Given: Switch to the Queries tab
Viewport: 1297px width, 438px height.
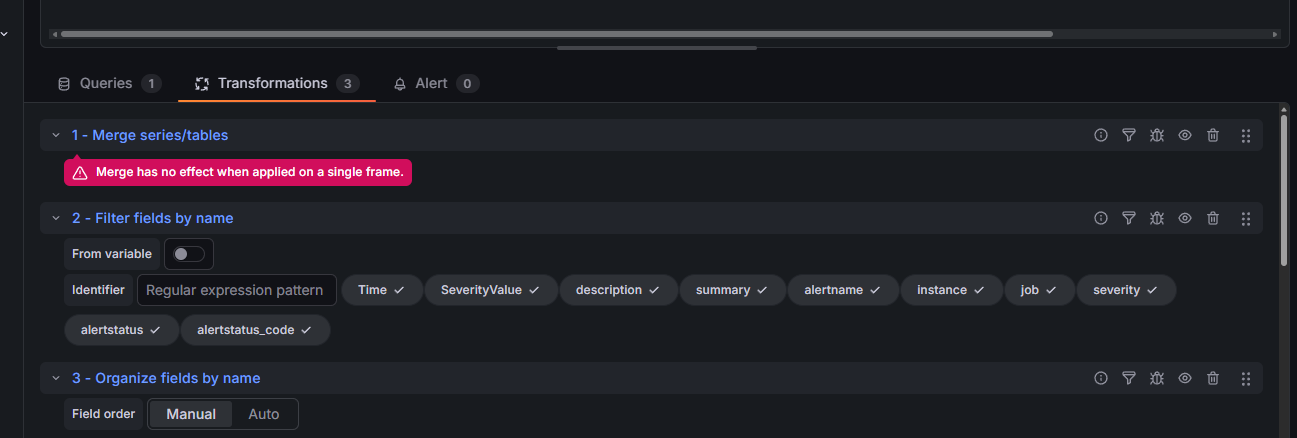Looking at the screenshot, I should pyautogui.click(x=107, y=84).
